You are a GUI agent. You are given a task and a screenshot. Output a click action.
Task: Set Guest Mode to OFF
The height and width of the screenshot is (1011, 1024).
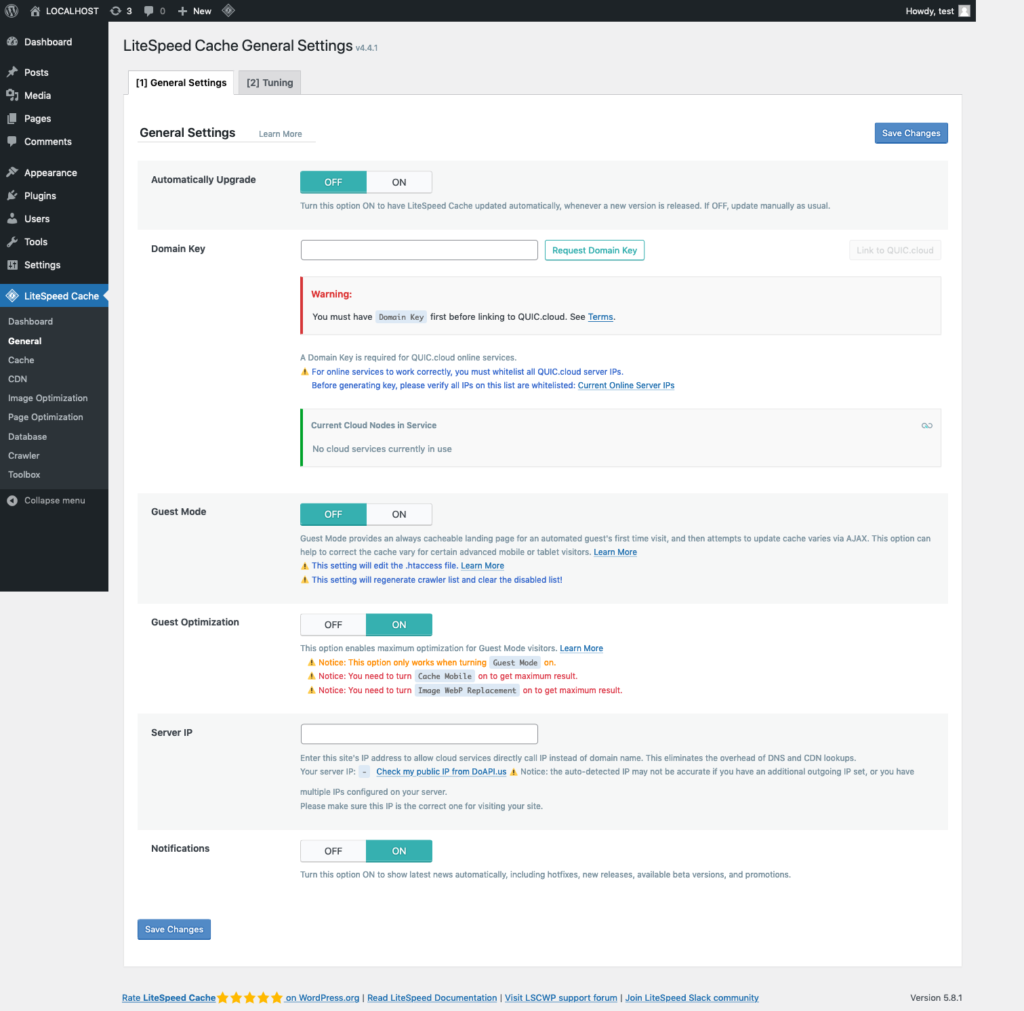(333, 515)
